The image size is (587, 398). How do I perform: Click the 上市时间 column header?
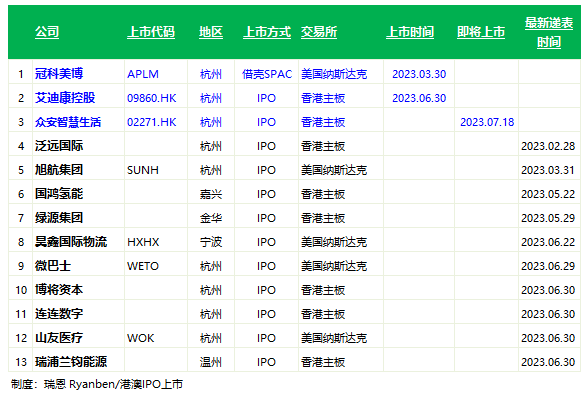point(410,32)
